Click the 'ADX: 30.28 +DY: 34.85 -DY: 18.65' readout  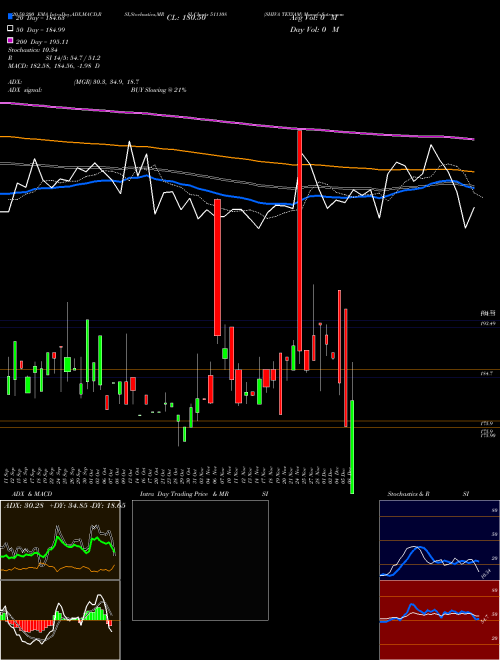(64, 506)
